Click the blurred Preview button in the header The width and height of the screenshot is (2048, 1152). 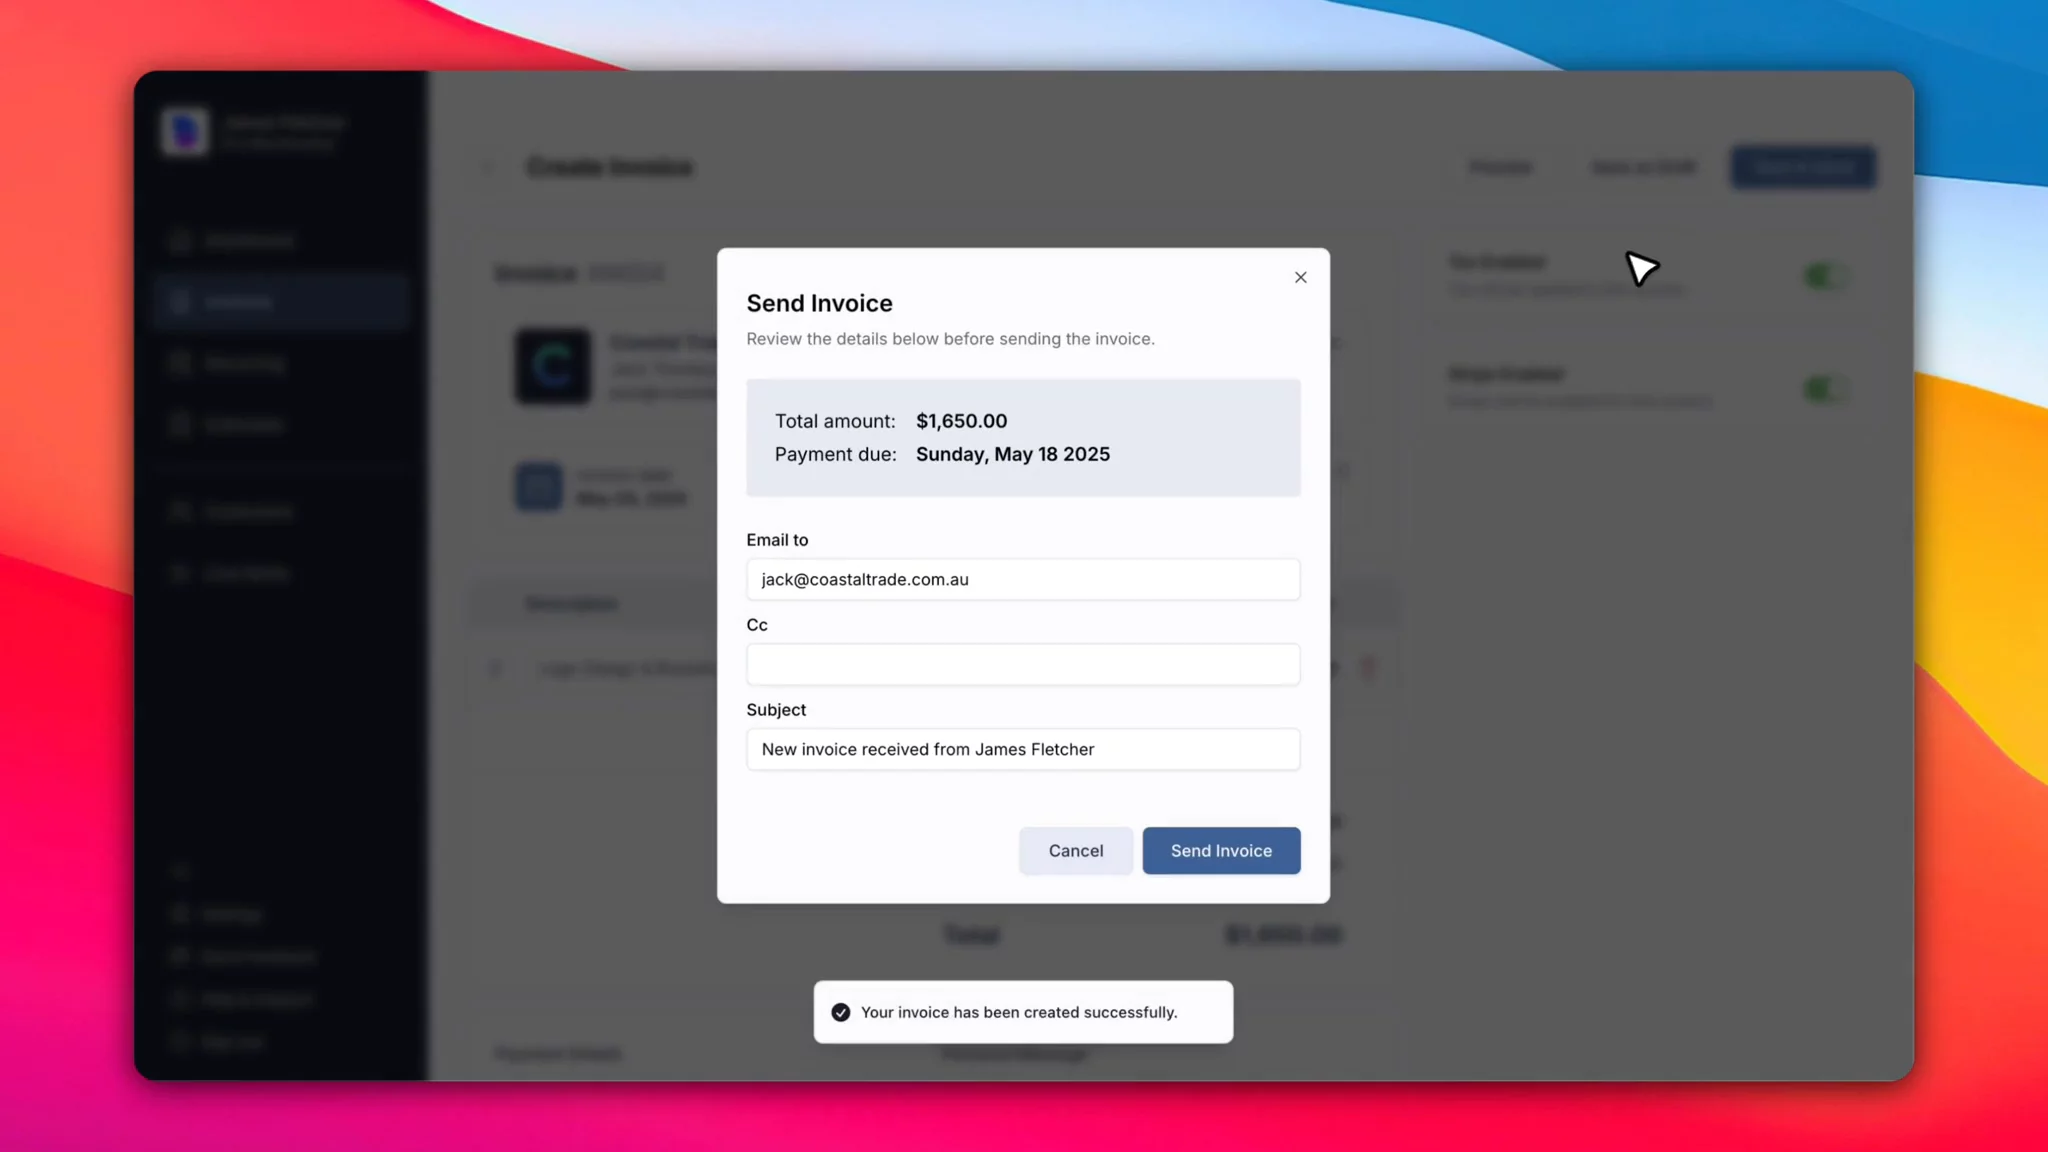coord(1500,167)
